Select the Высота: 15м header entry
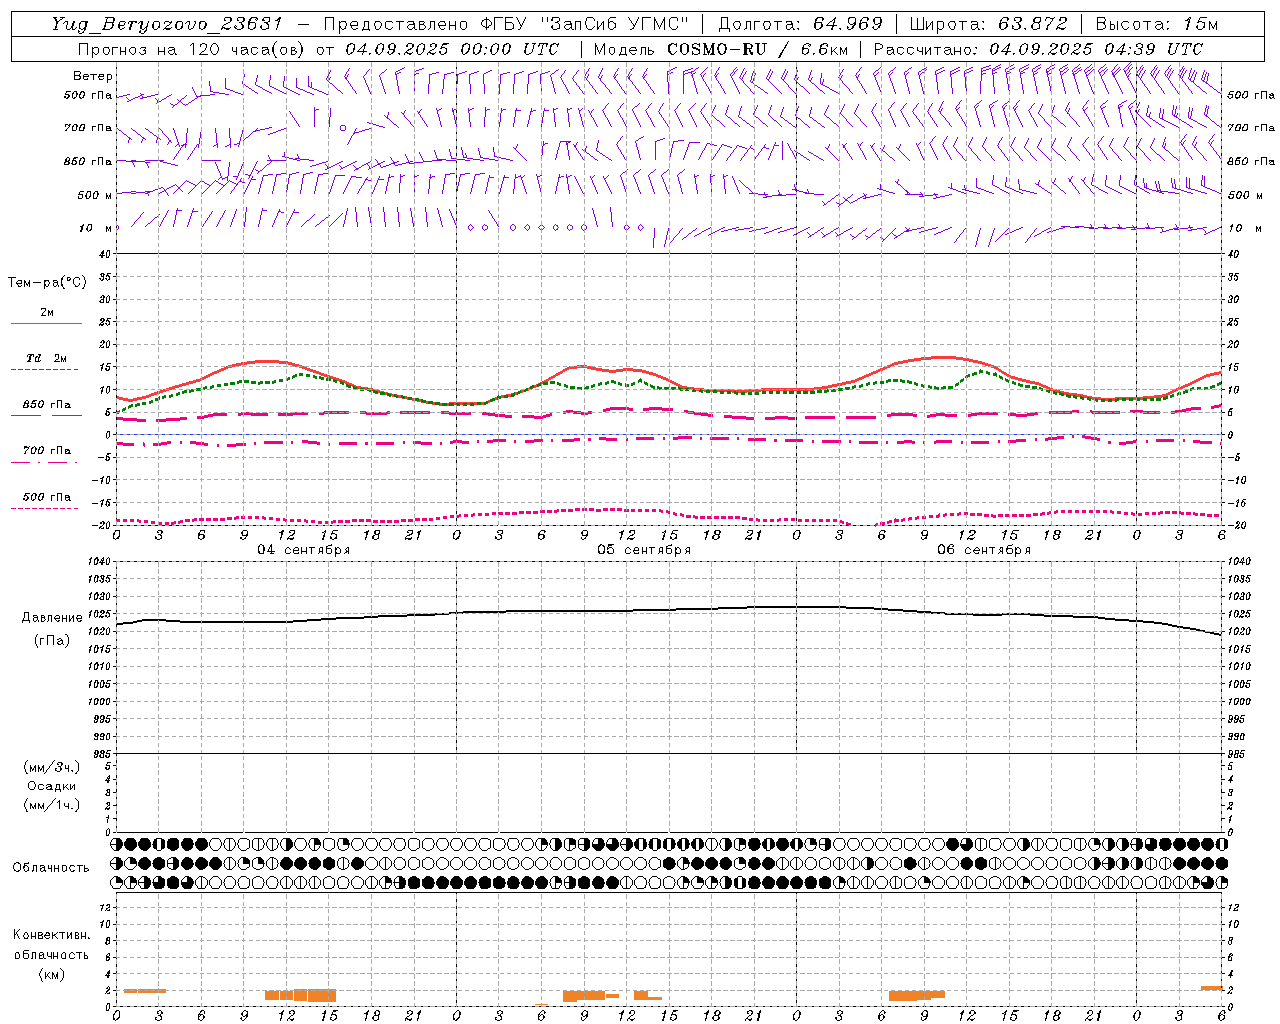Screen dimensions: 1280x1024 [1157, 24]
